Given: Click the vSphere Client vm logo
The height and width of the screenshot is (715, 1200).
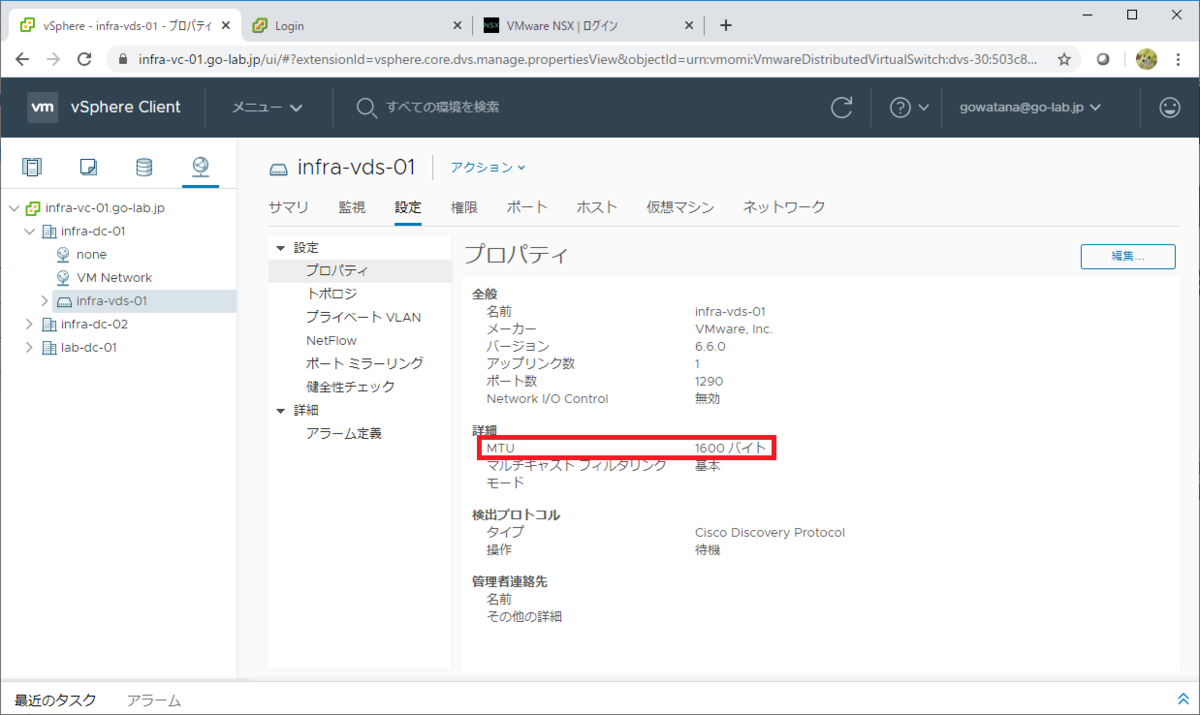Looking at the screenshot, I should 42,107.
